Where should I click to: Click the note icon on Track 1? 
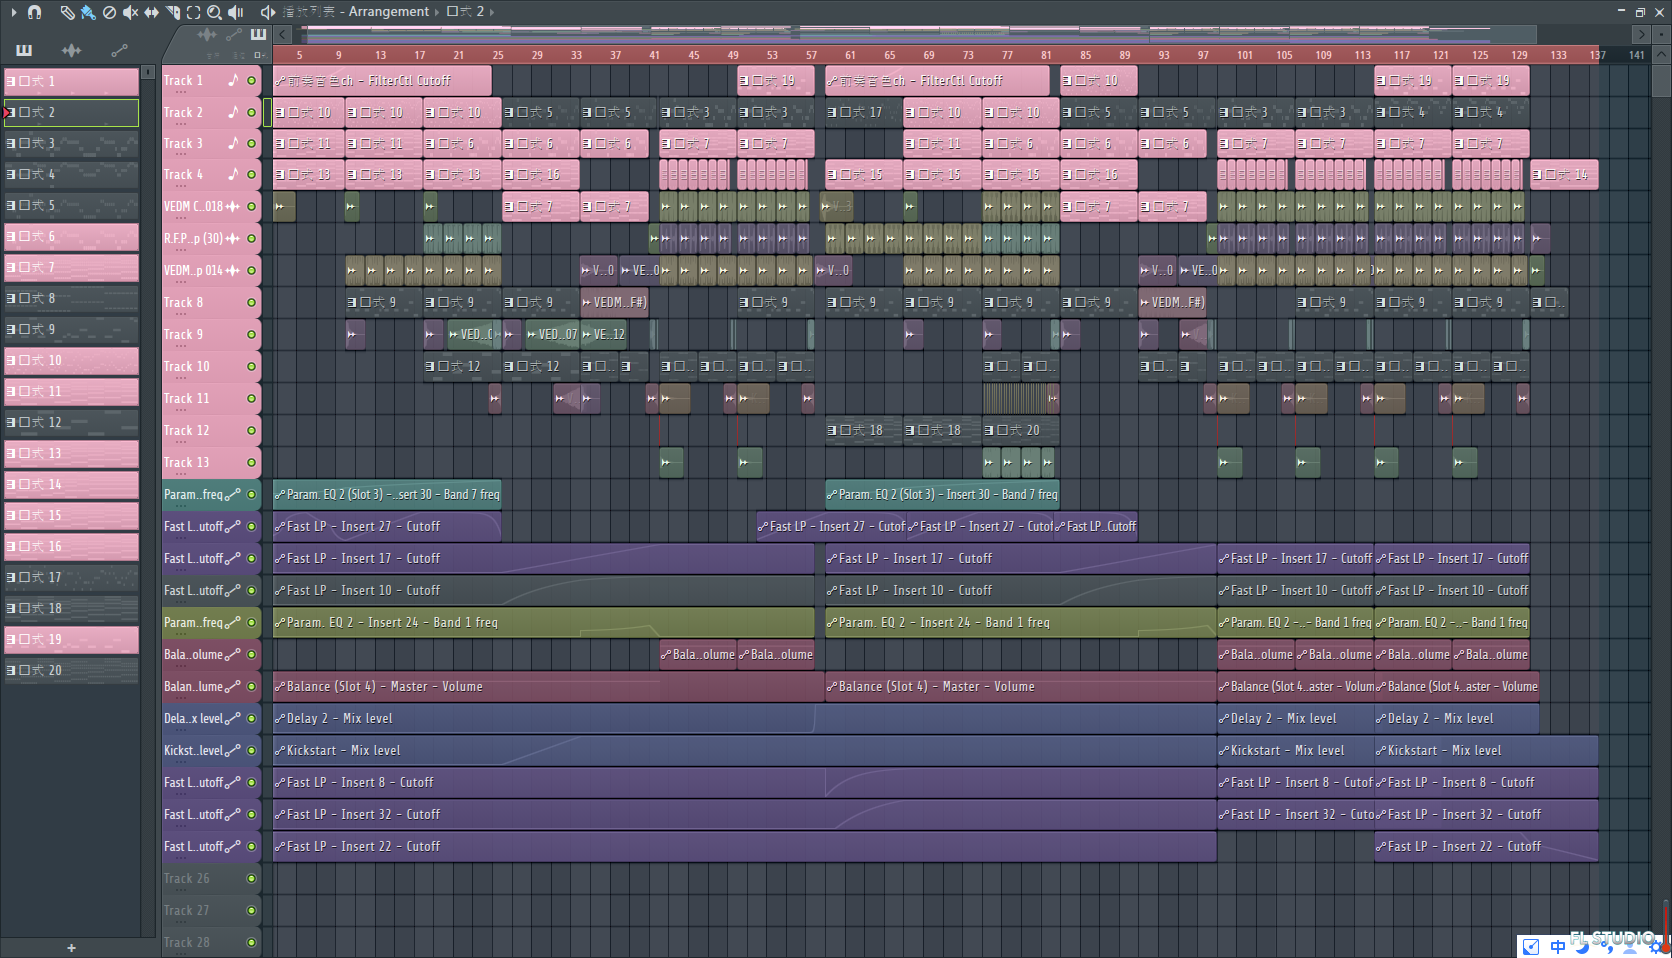click(233, 80)
